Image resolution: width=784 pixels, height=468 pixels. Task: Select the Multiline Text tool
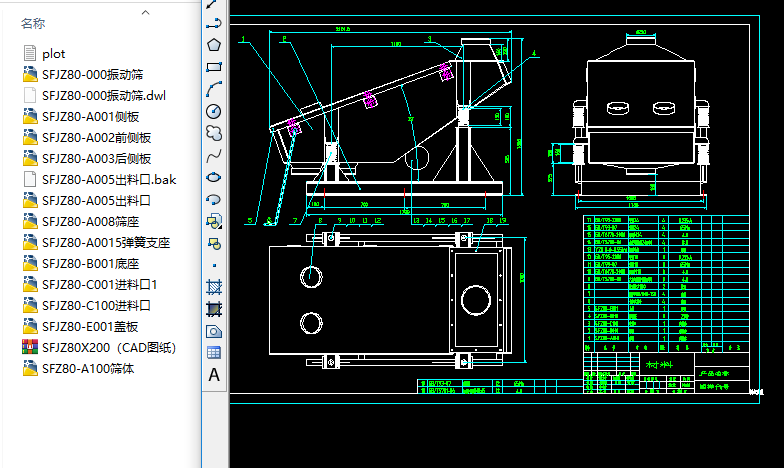tap(214, 374)
